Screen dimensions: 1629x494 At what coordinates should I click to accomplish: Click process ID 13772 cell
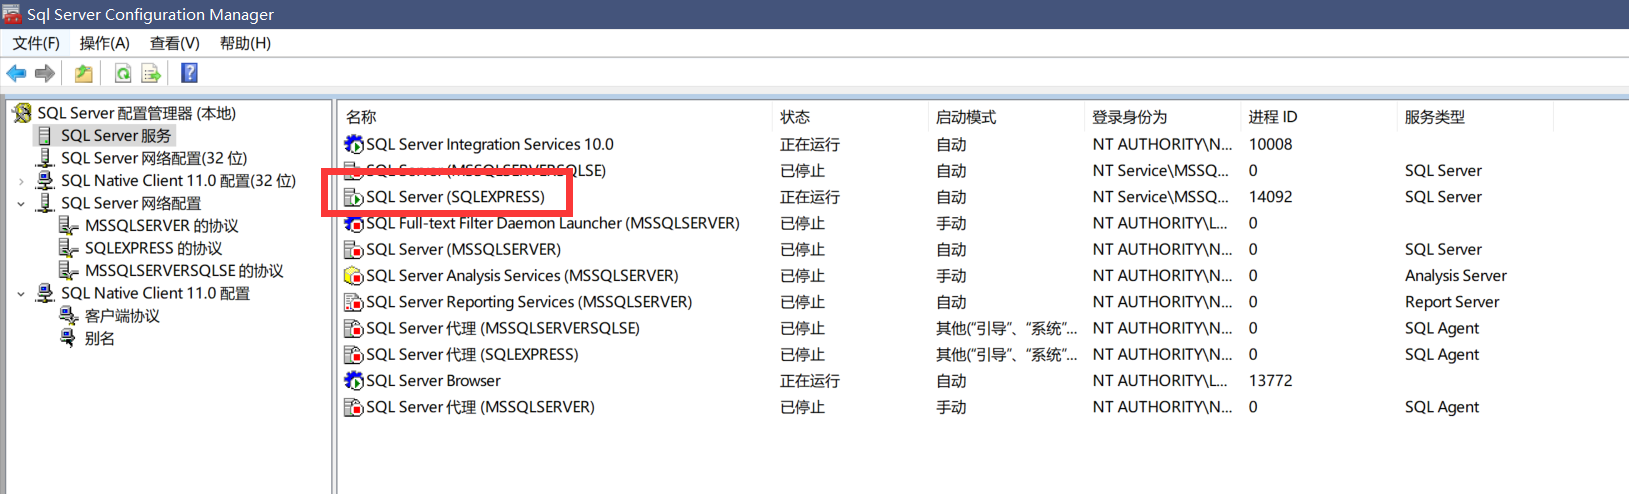pos(1270,381)
